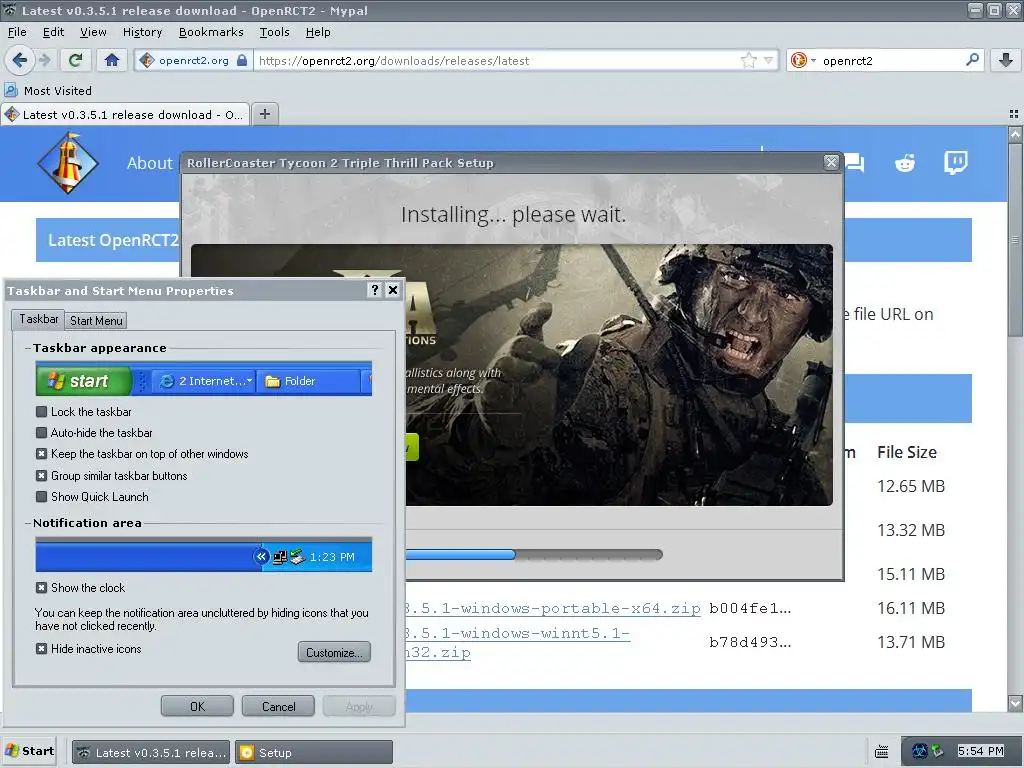Enable Lock the taskbar checkbox
The height and width of the screenshot is (768, 1024).
pos(42,411)
